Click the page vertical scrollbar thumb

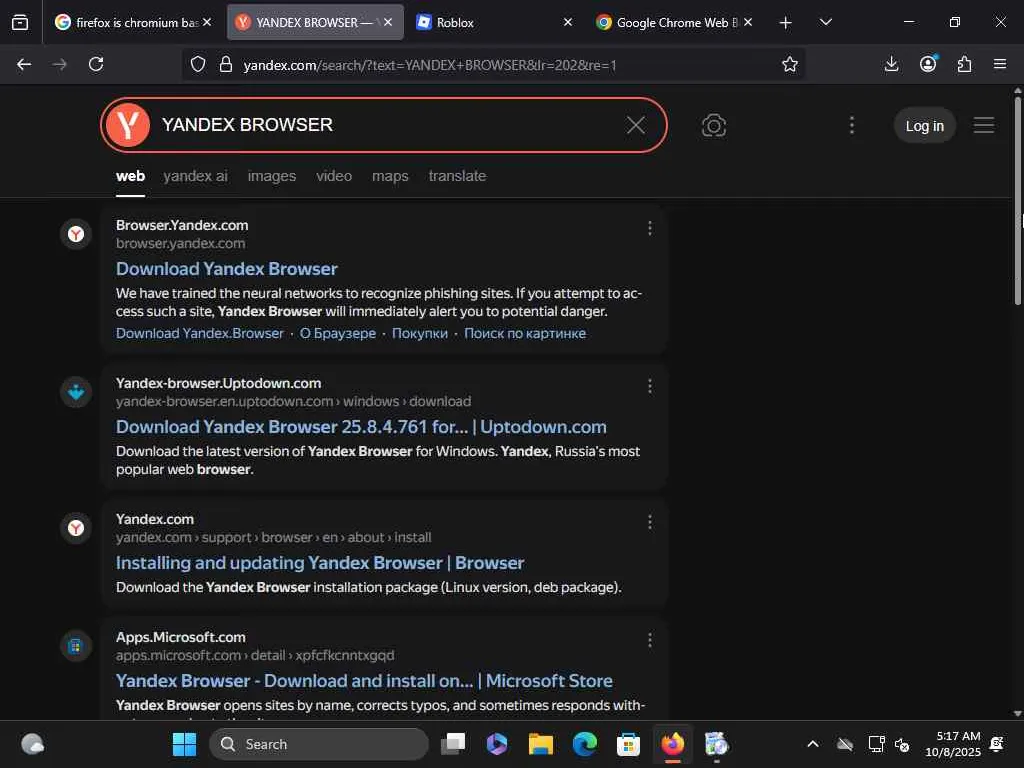click(1017, 199)
